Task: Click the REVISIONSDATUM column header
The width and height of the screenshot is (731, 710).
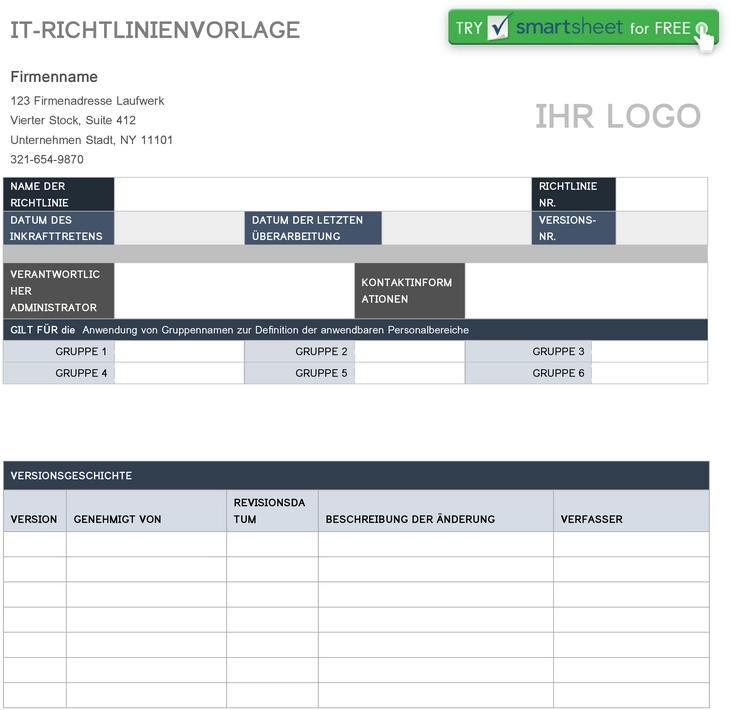Action: [272, 510]
